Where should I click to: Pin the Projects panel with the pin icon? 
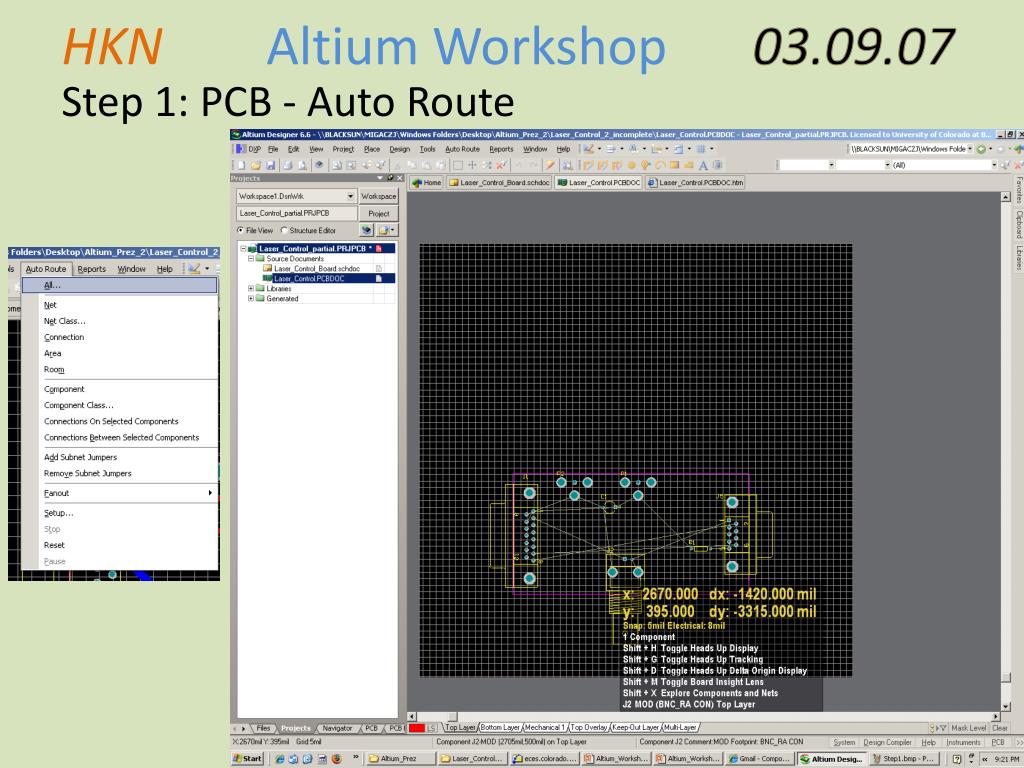click(391, 178)
